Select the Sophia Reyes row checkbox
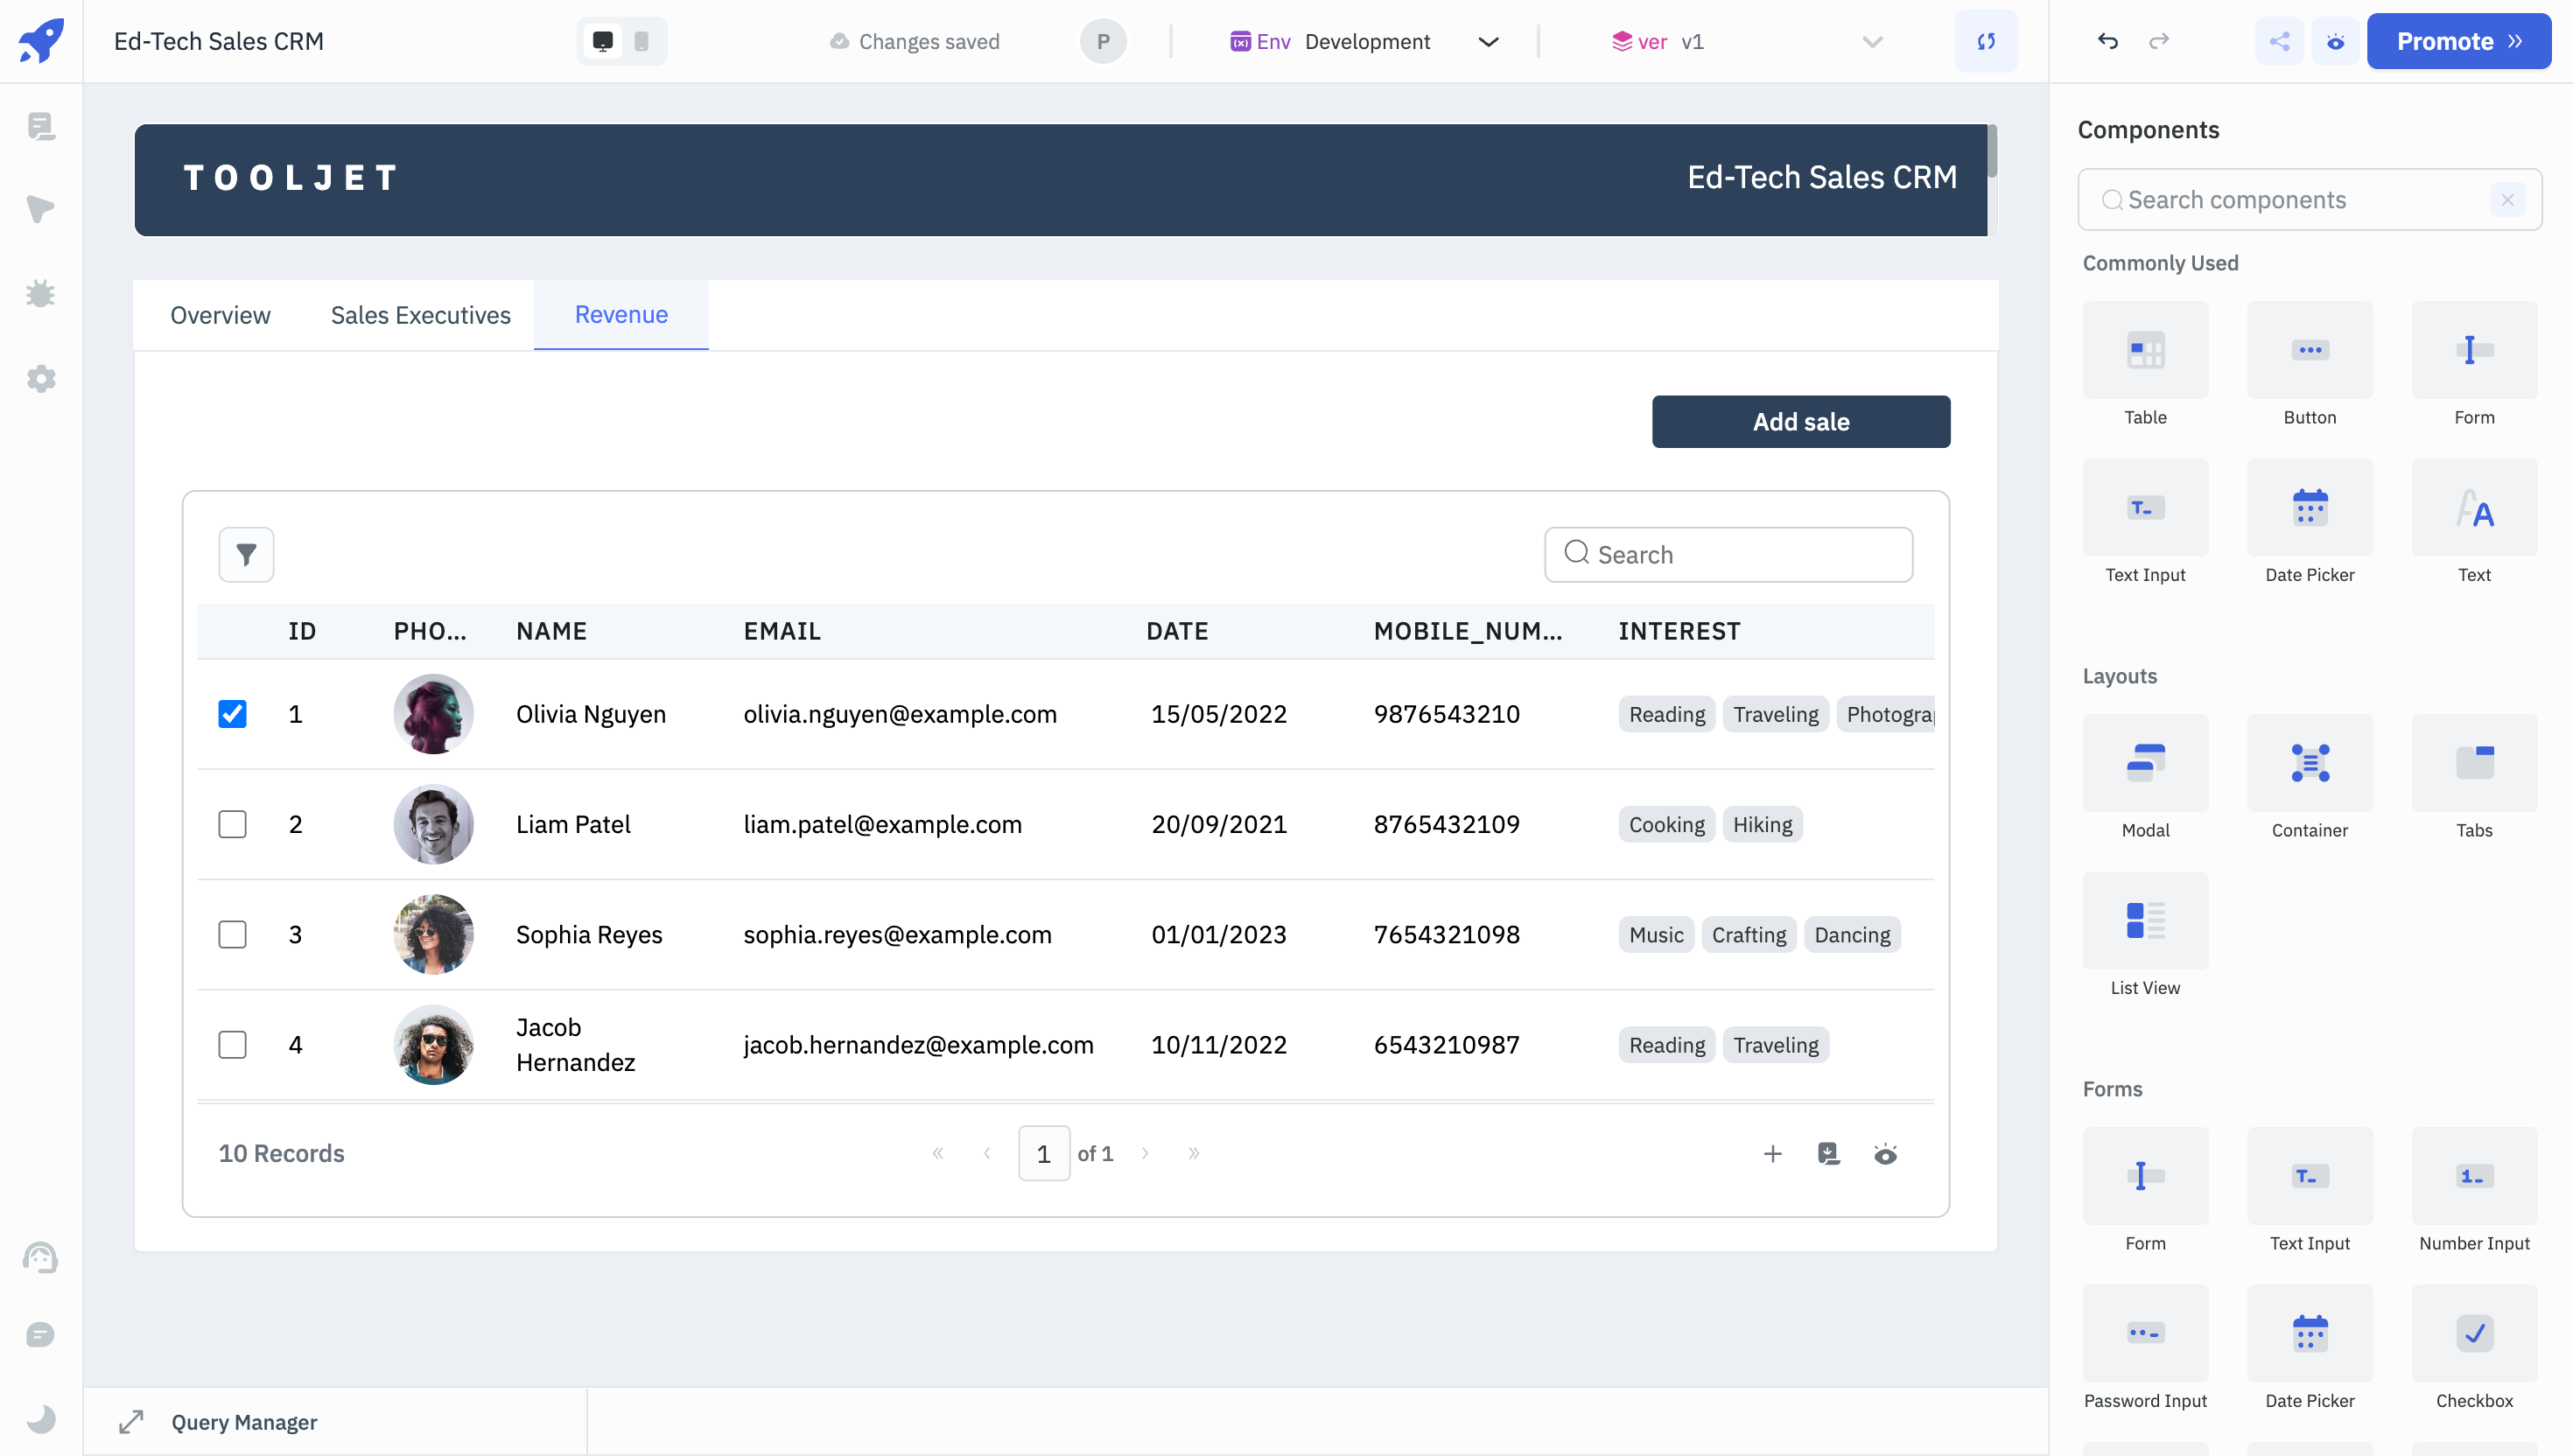The image size is (2573, 1456). click(232, 934)
